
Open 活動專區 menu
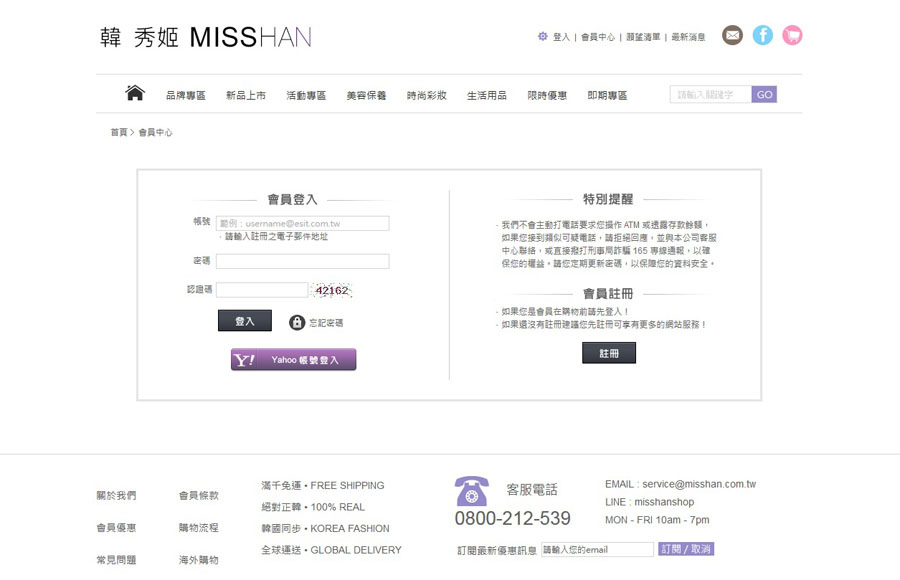tap(306, 95)
